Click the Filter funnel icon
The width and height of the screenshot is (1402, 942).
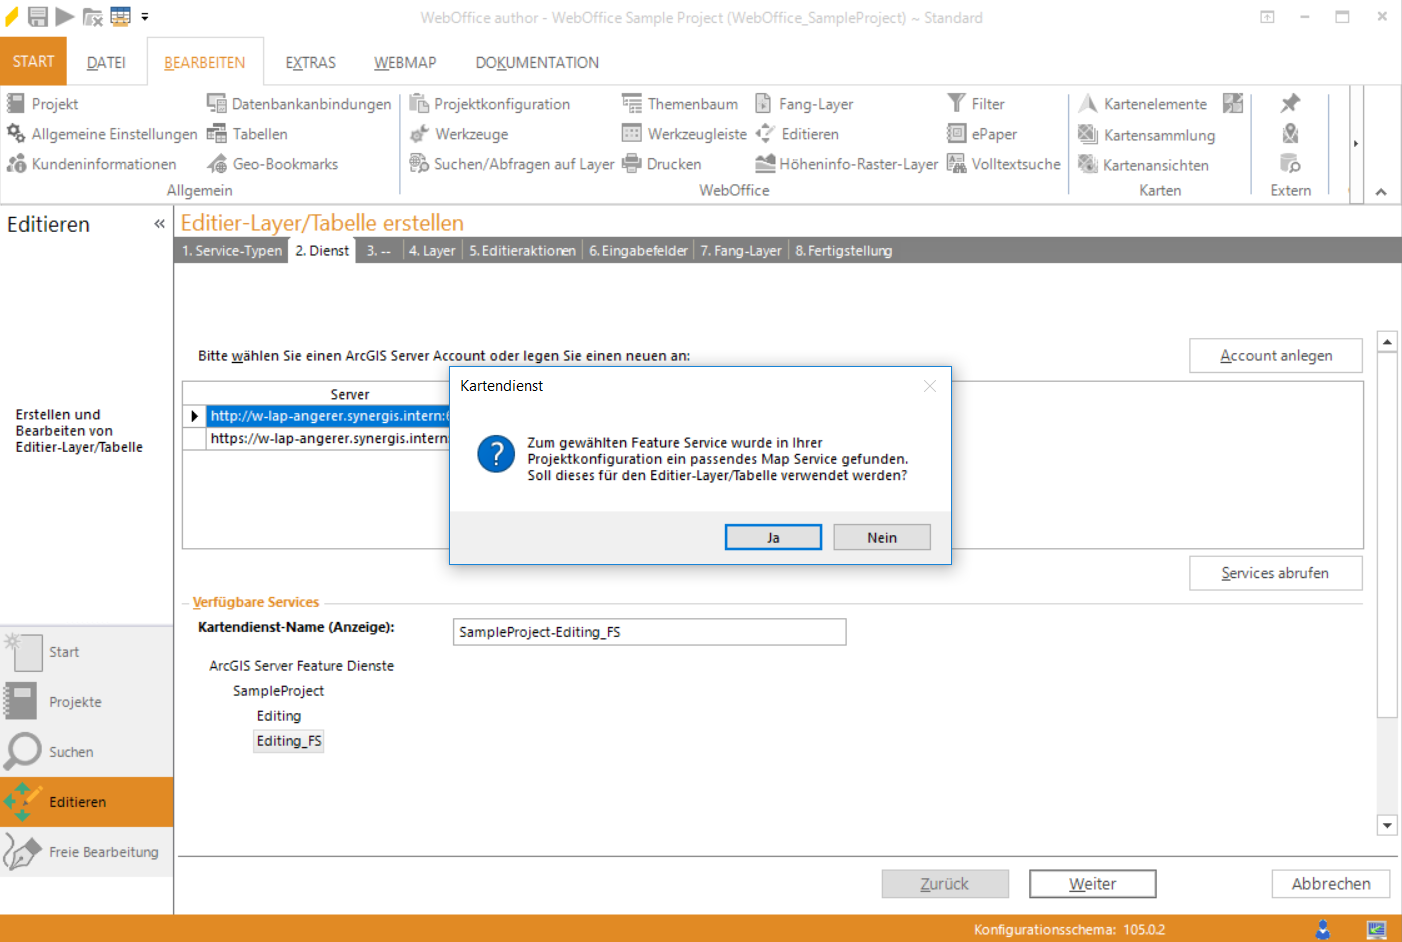(956, 103)
